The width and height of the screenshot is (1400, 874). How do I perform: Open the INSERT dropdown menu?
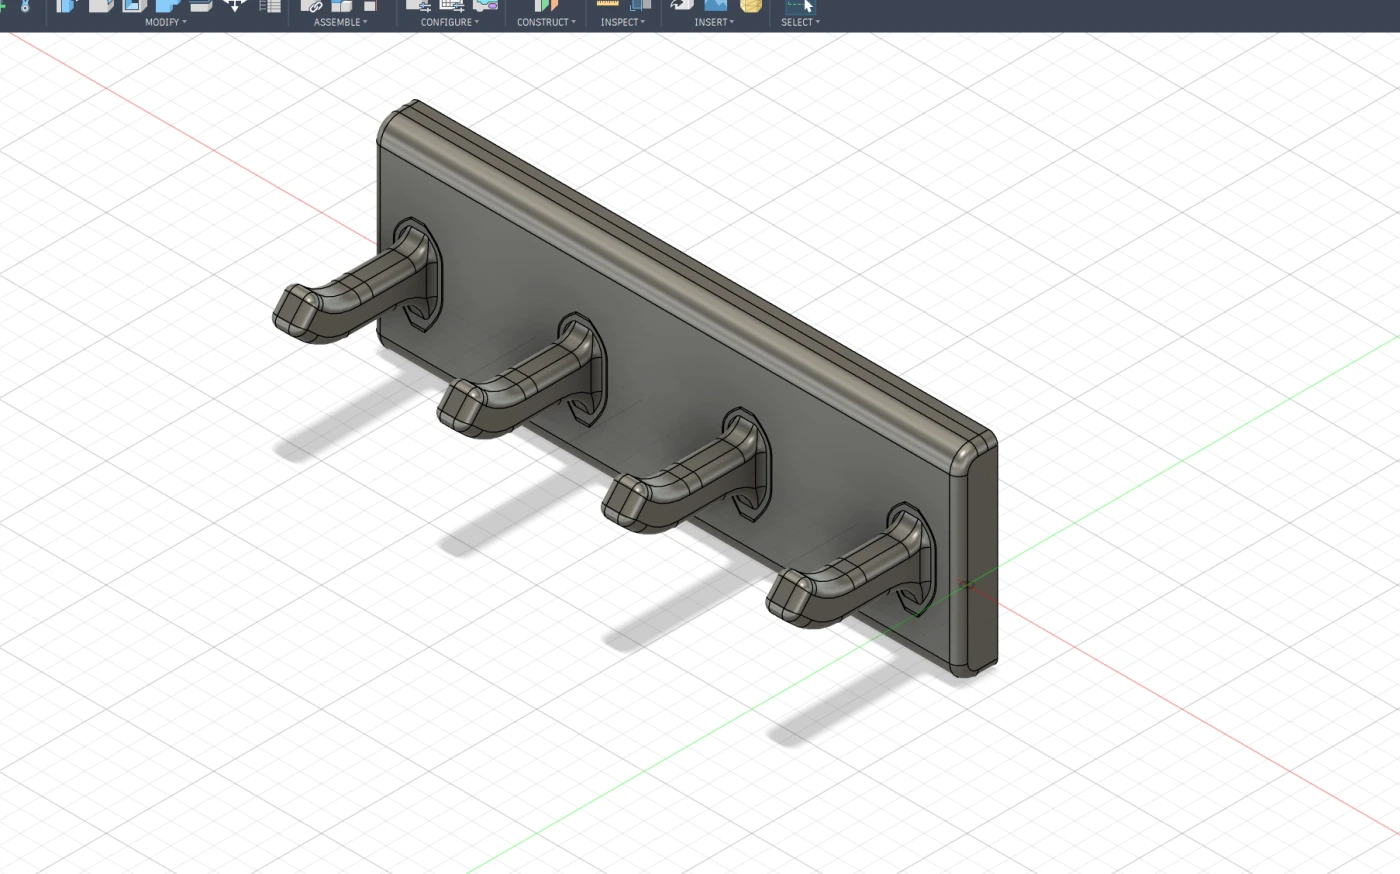714,22
